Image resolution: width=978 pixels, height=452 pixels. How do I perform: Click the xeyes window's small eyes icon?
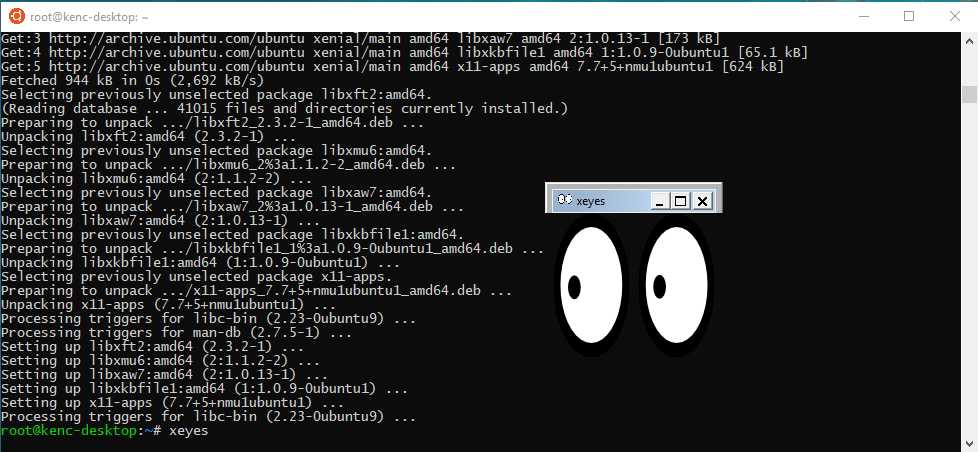click(x=564, y=200)
